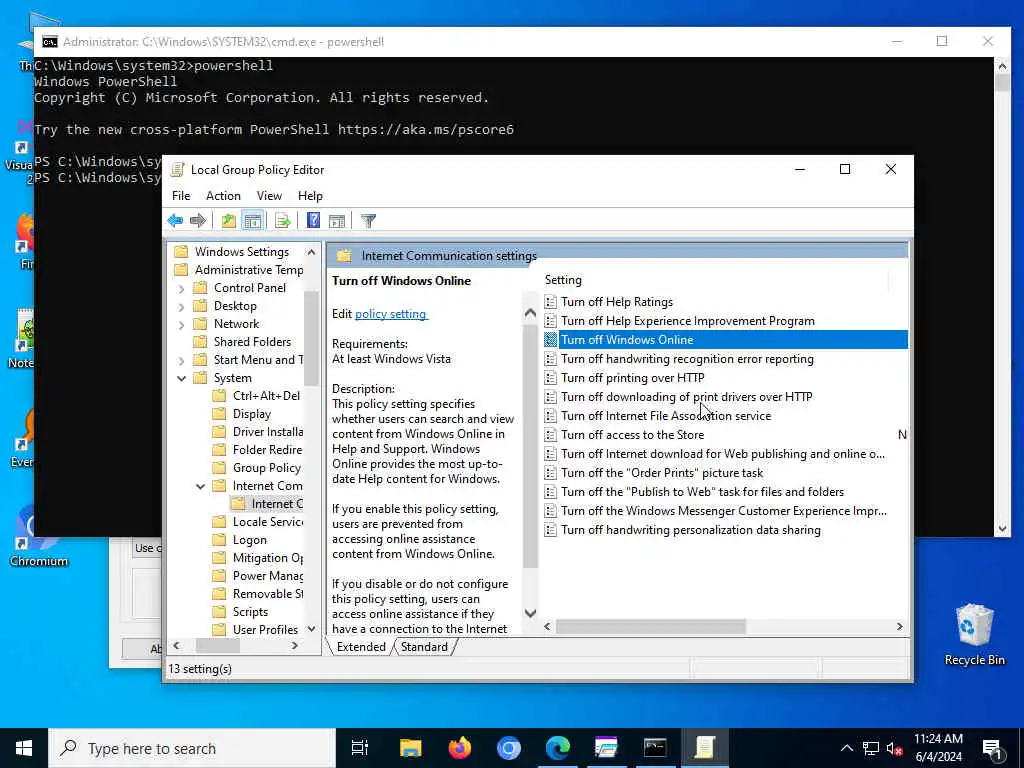Switch to the Command Prompt taskbar icon
The height and width of the screenshot is (768, 1024).
[655, 748]
